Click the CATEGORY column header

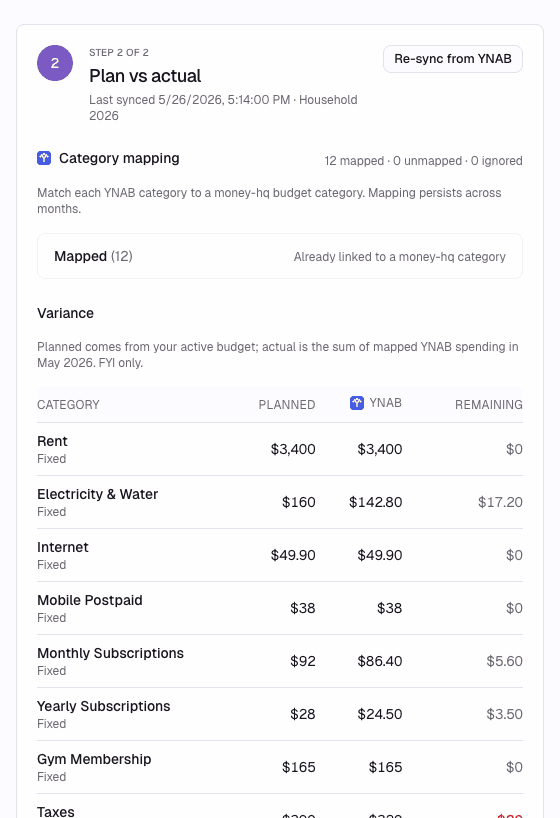pyautogui.click(x=68, y=405)
